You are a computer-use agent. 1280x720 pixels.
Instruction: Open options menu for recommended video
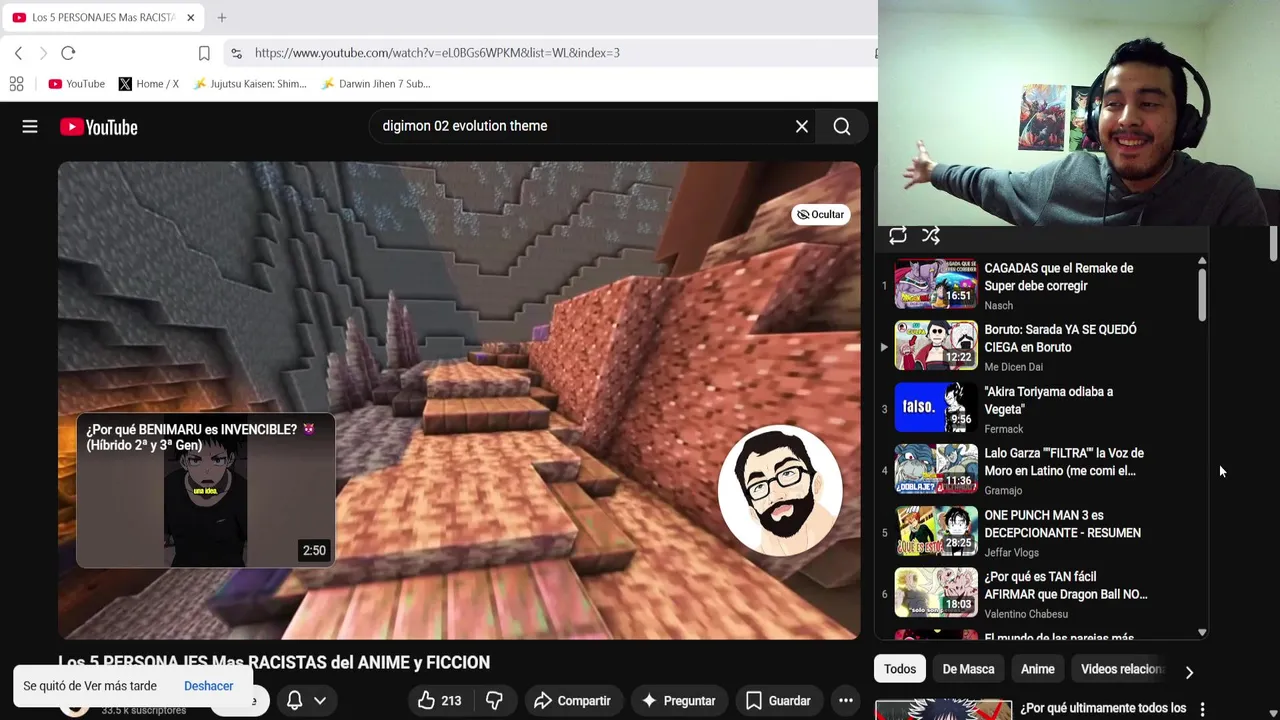click(1202, 709)
